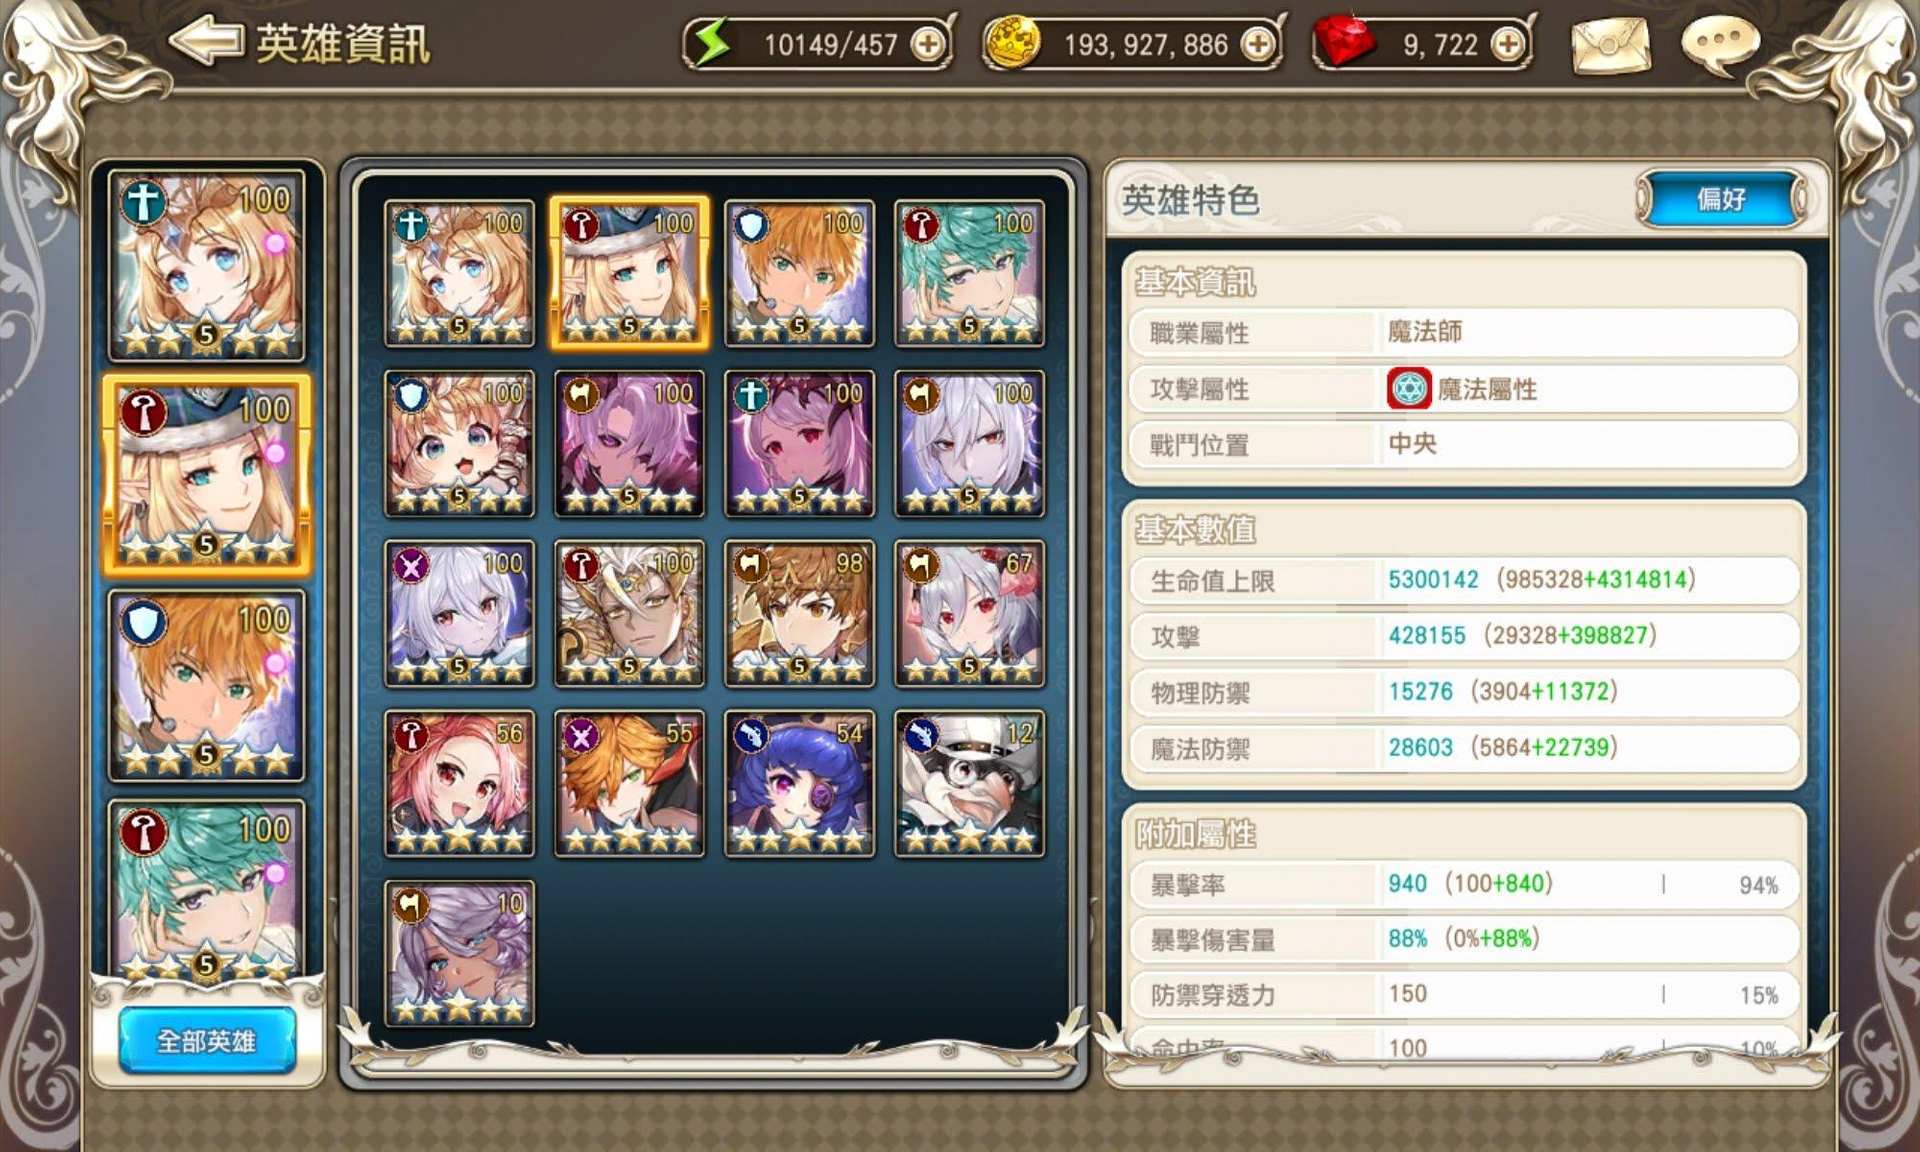Select the green-haired hero in sidebar
The width and height of the screenshot is (1920, 1152).
pyautogui.click(x=207, y=890)
